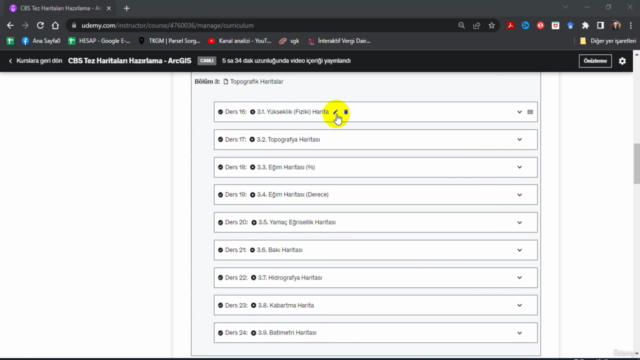
Task: Open Diğer yer işaretleri bookmarks folder
Action: (x=608, y=41)
